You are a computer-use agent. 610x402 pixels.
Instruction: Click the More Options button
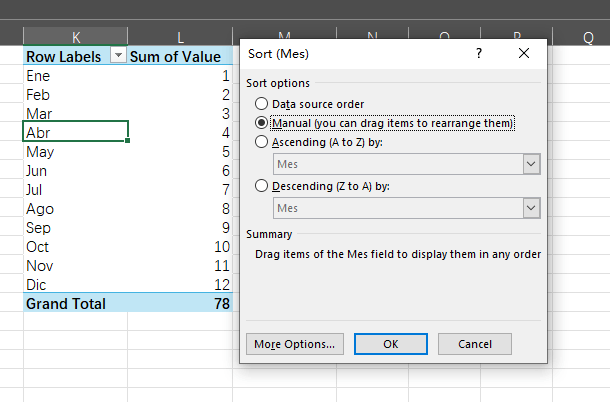295,344
